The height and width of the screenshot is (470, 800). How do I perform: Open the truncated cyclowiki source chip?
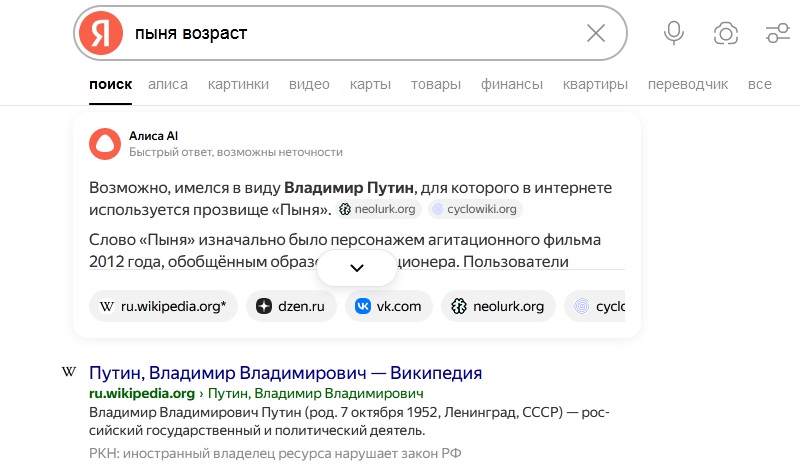point(595,306)
